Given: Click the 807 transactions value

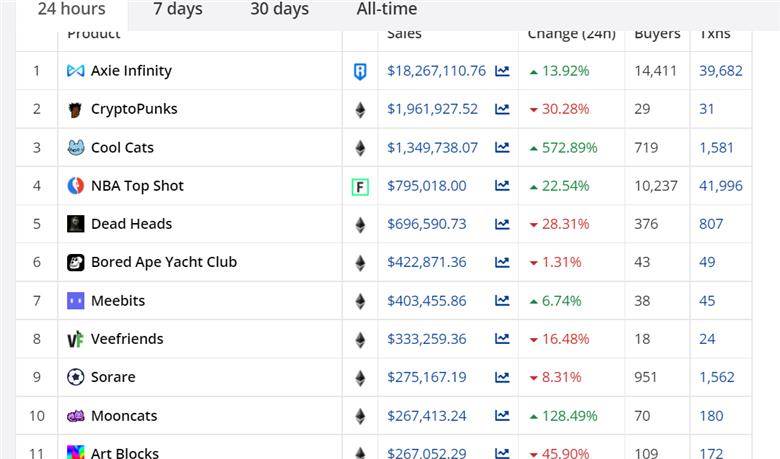Looking at the screenshot, I should click(711, 224).
